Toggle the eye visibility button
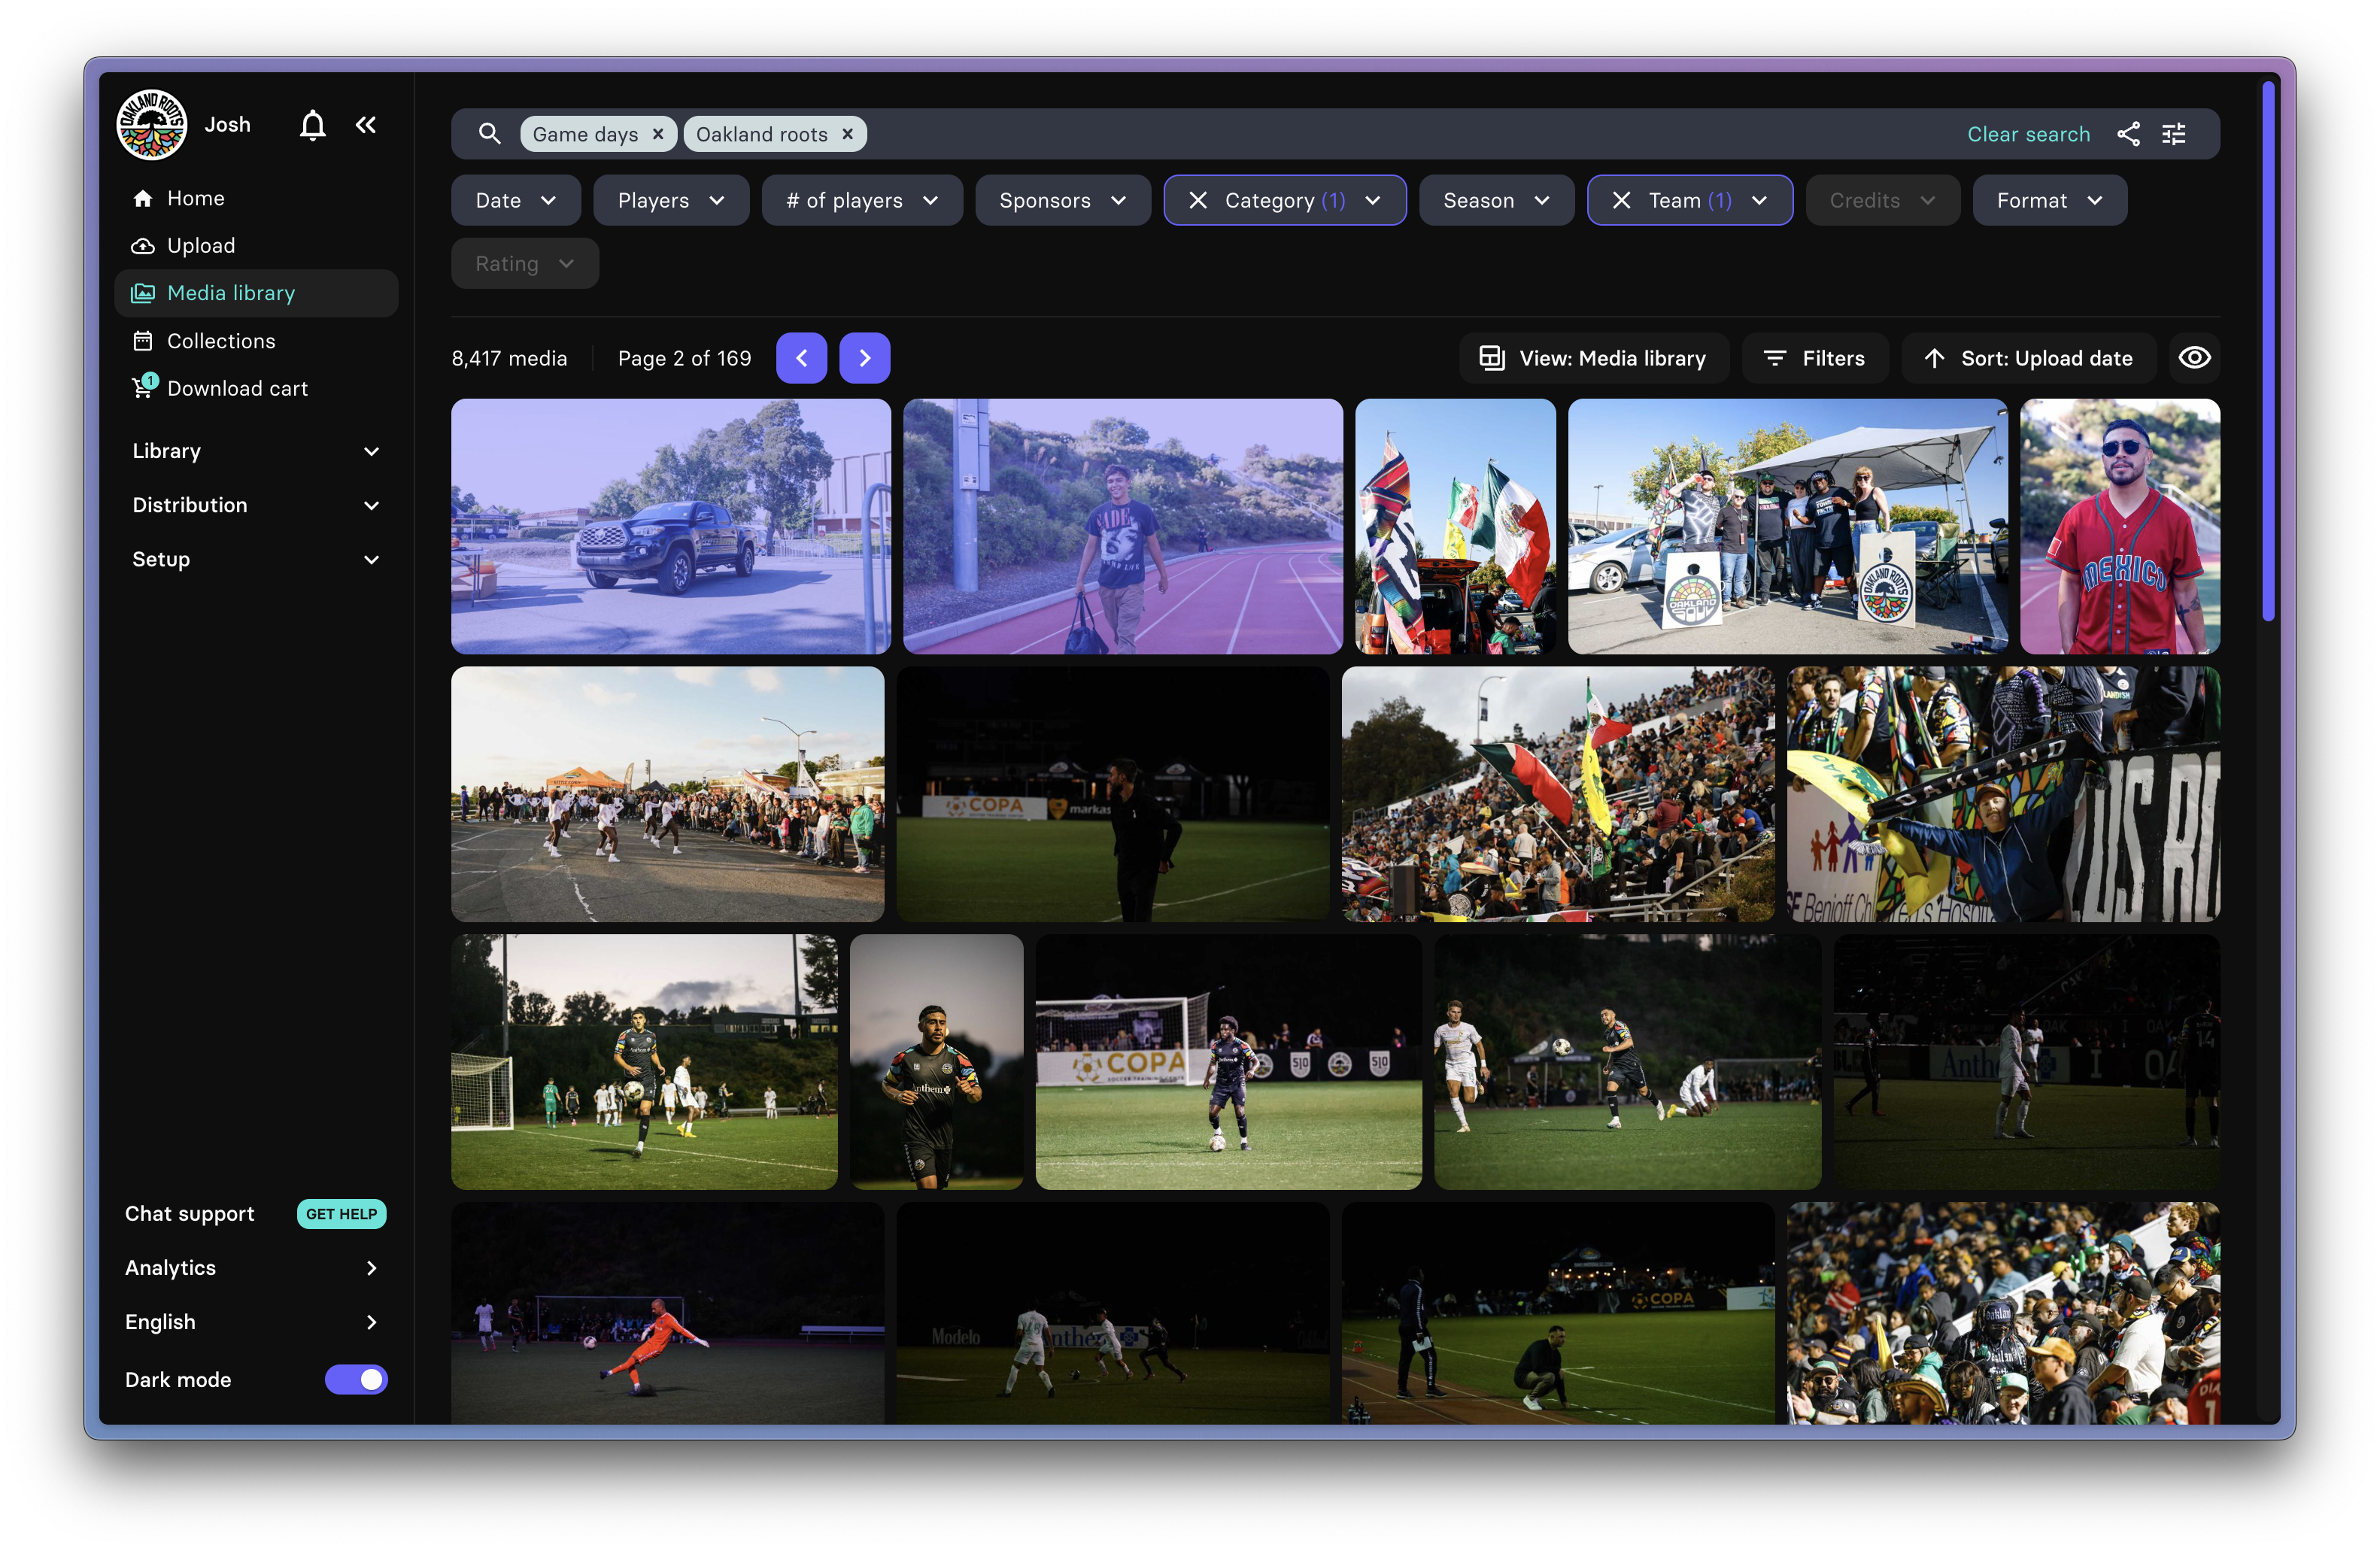 tap(2194, 358)
